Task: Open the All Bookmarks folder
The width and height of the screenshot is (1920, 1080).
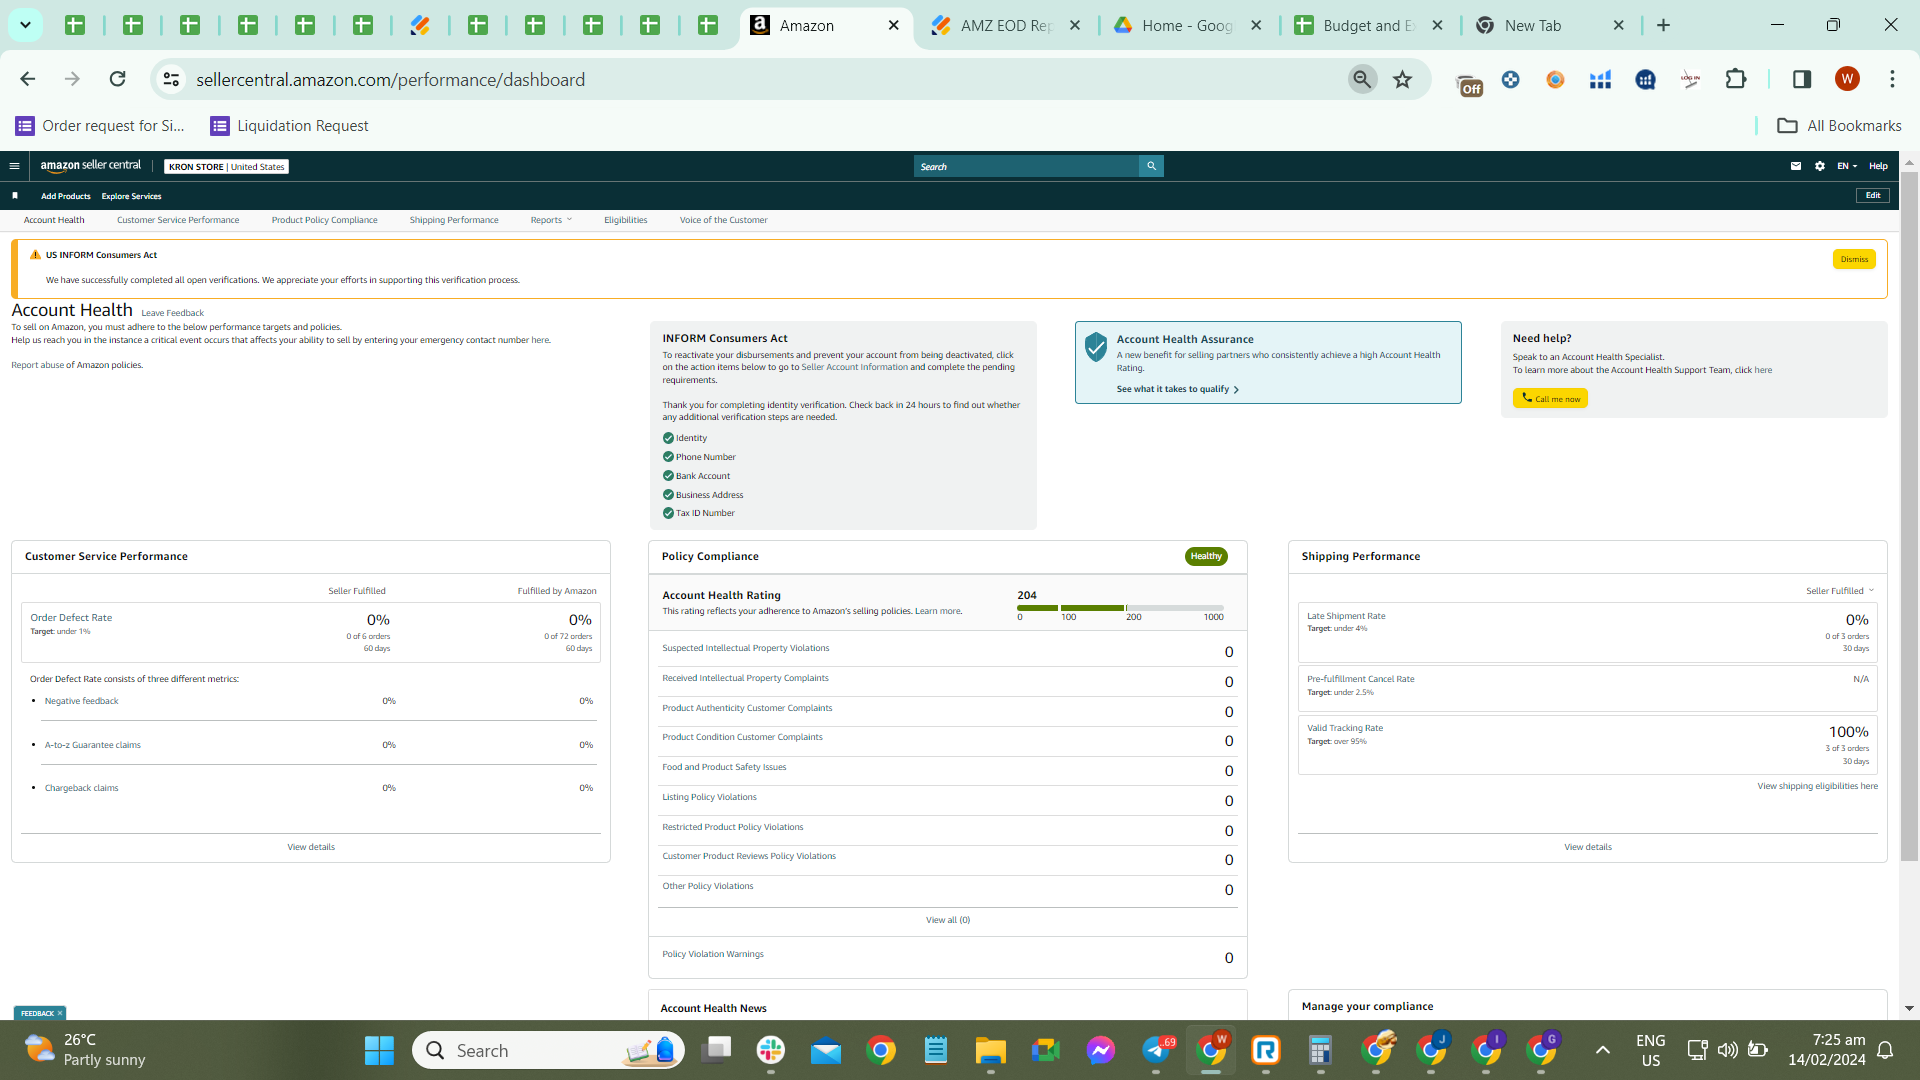Action: pyautogui.click(x=1839, y=125)
